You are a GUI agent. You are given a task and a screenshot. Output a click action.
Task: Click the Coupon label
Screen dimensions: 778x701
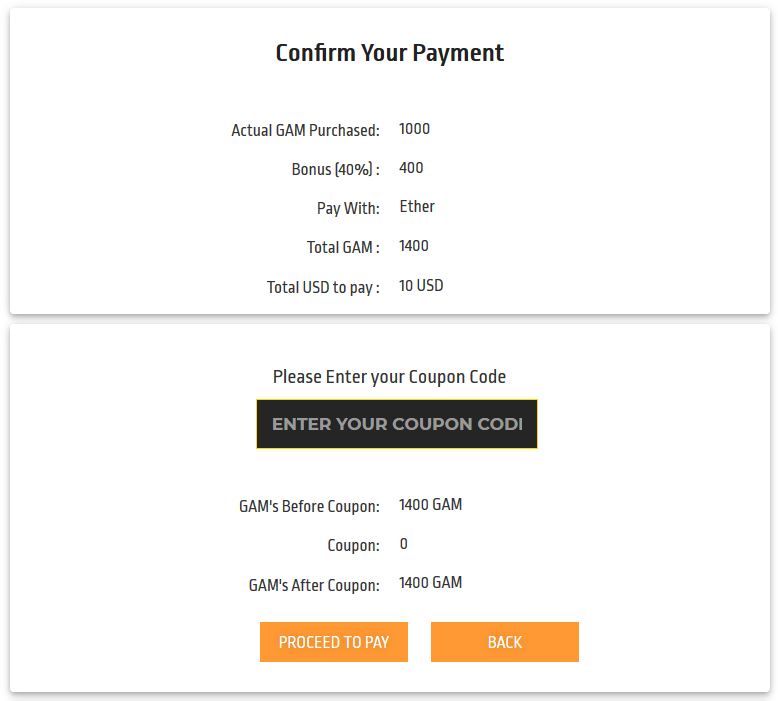pyautogui.click(x=353, y=546)
